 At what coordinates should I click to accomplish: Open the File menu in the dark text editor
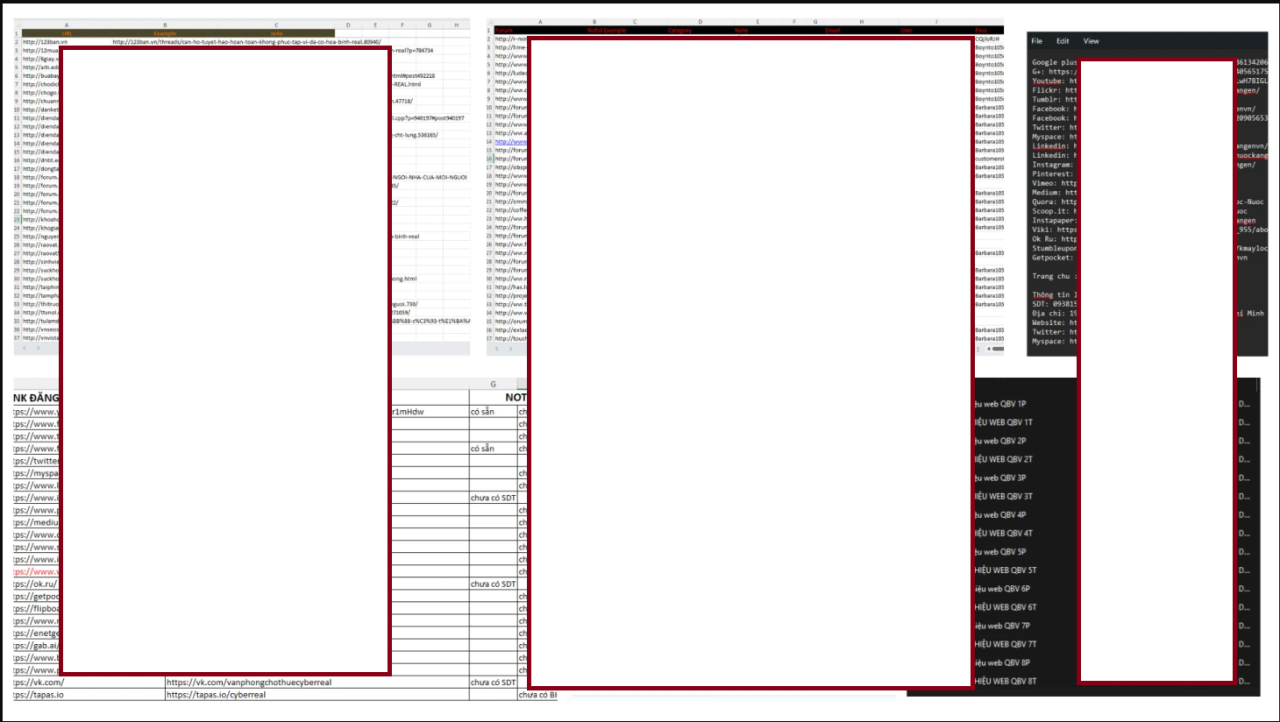[x=1037, y=41]
